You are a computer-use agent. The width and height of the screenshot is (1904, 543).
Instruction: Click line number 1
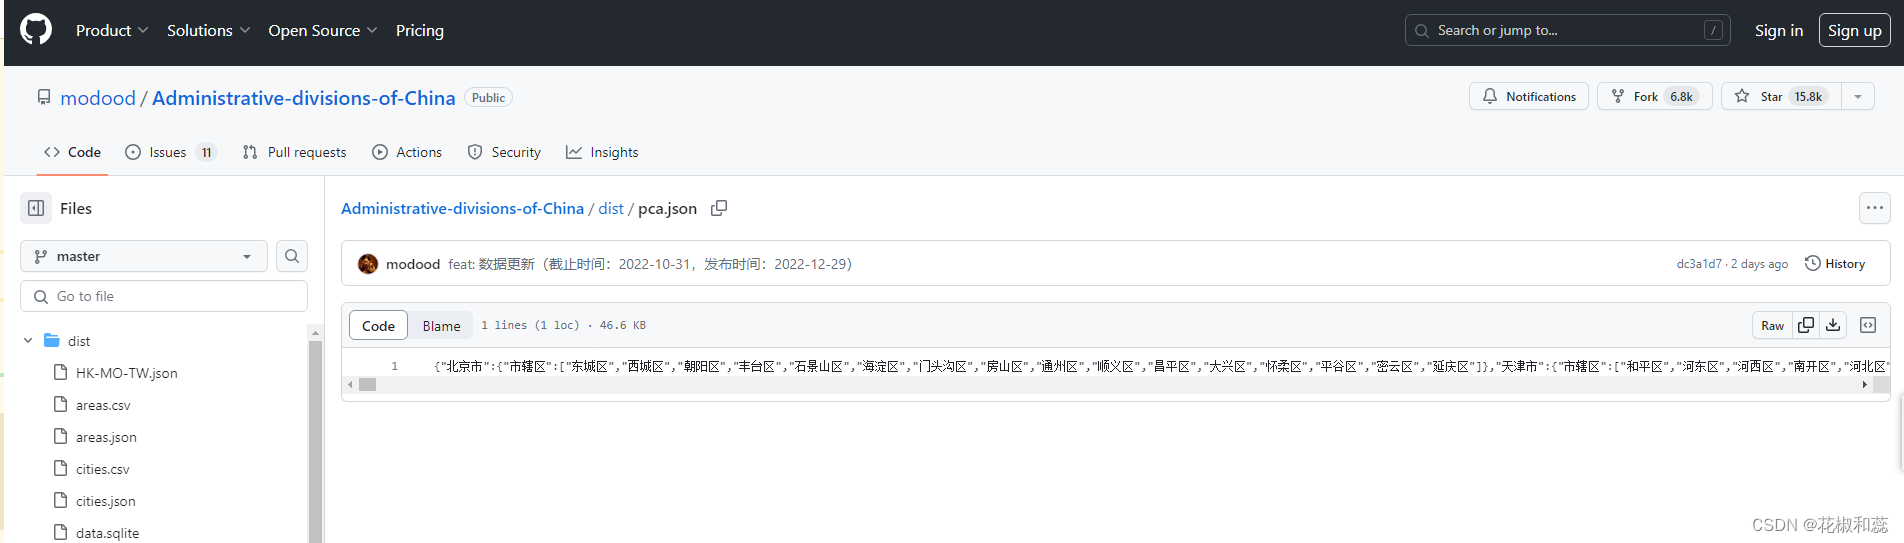point(395,366)
